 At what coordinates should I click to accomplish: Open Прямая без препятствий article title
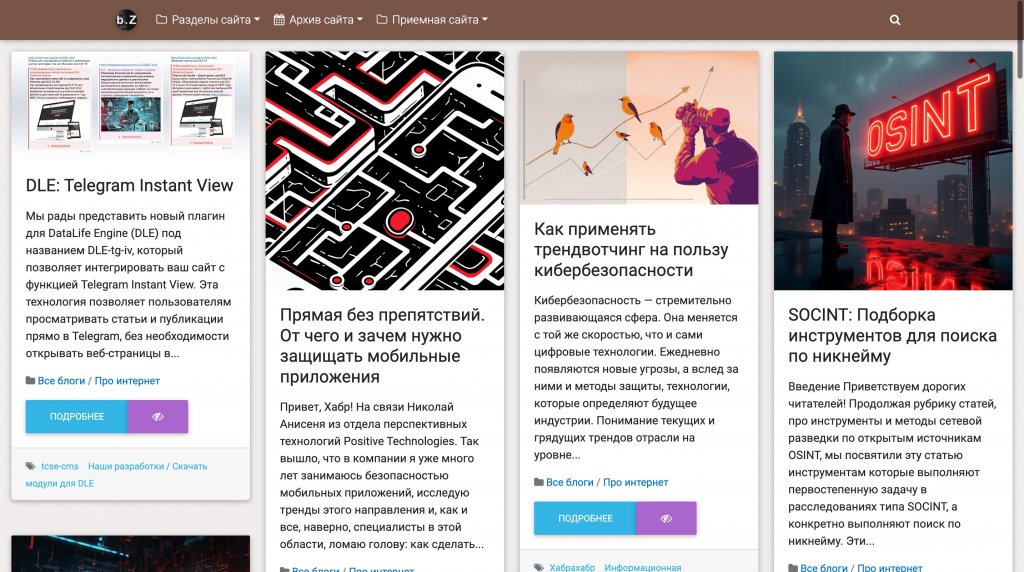coord(382,345)
